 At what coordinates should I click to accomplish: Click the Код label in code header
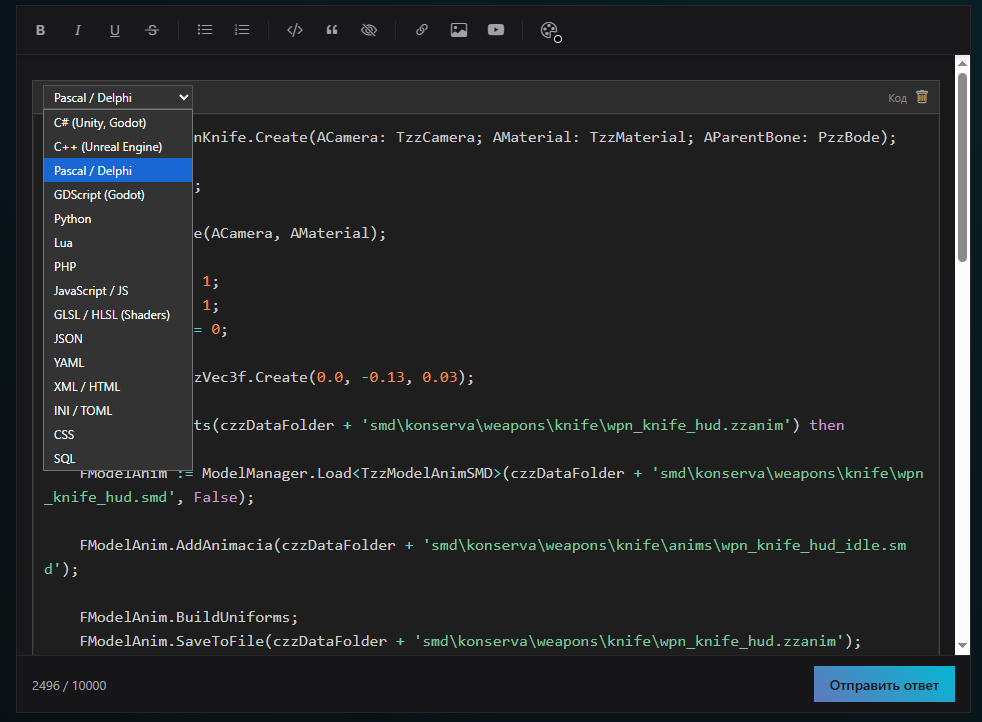point(897,98)
